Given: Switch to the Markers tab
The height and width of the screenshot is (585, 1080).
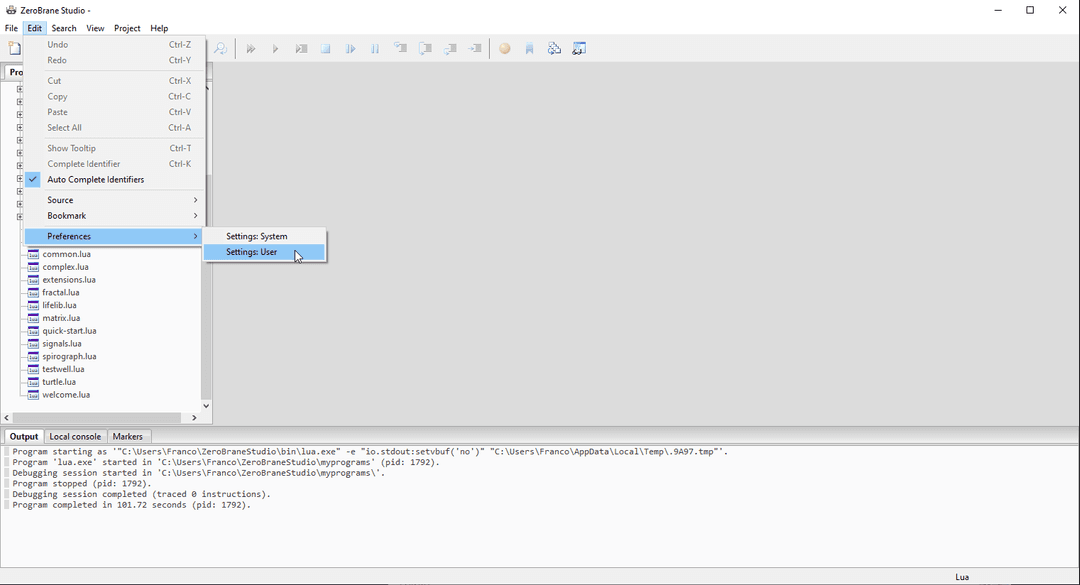Looking at the screenshot, I should (128, 436).
